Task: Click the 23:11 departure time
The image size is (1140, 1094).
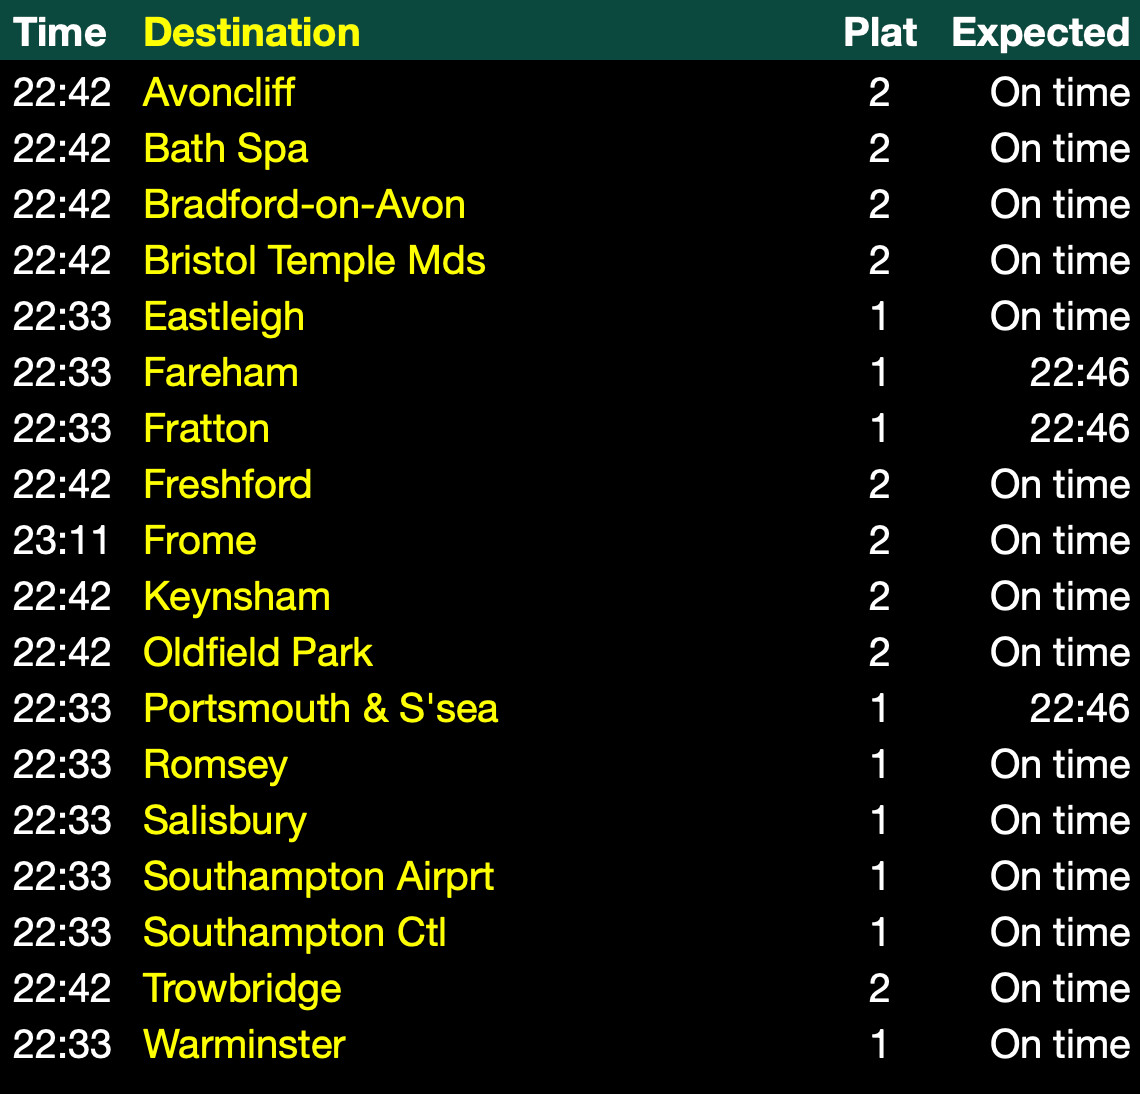Action: [x=61, y=541]
